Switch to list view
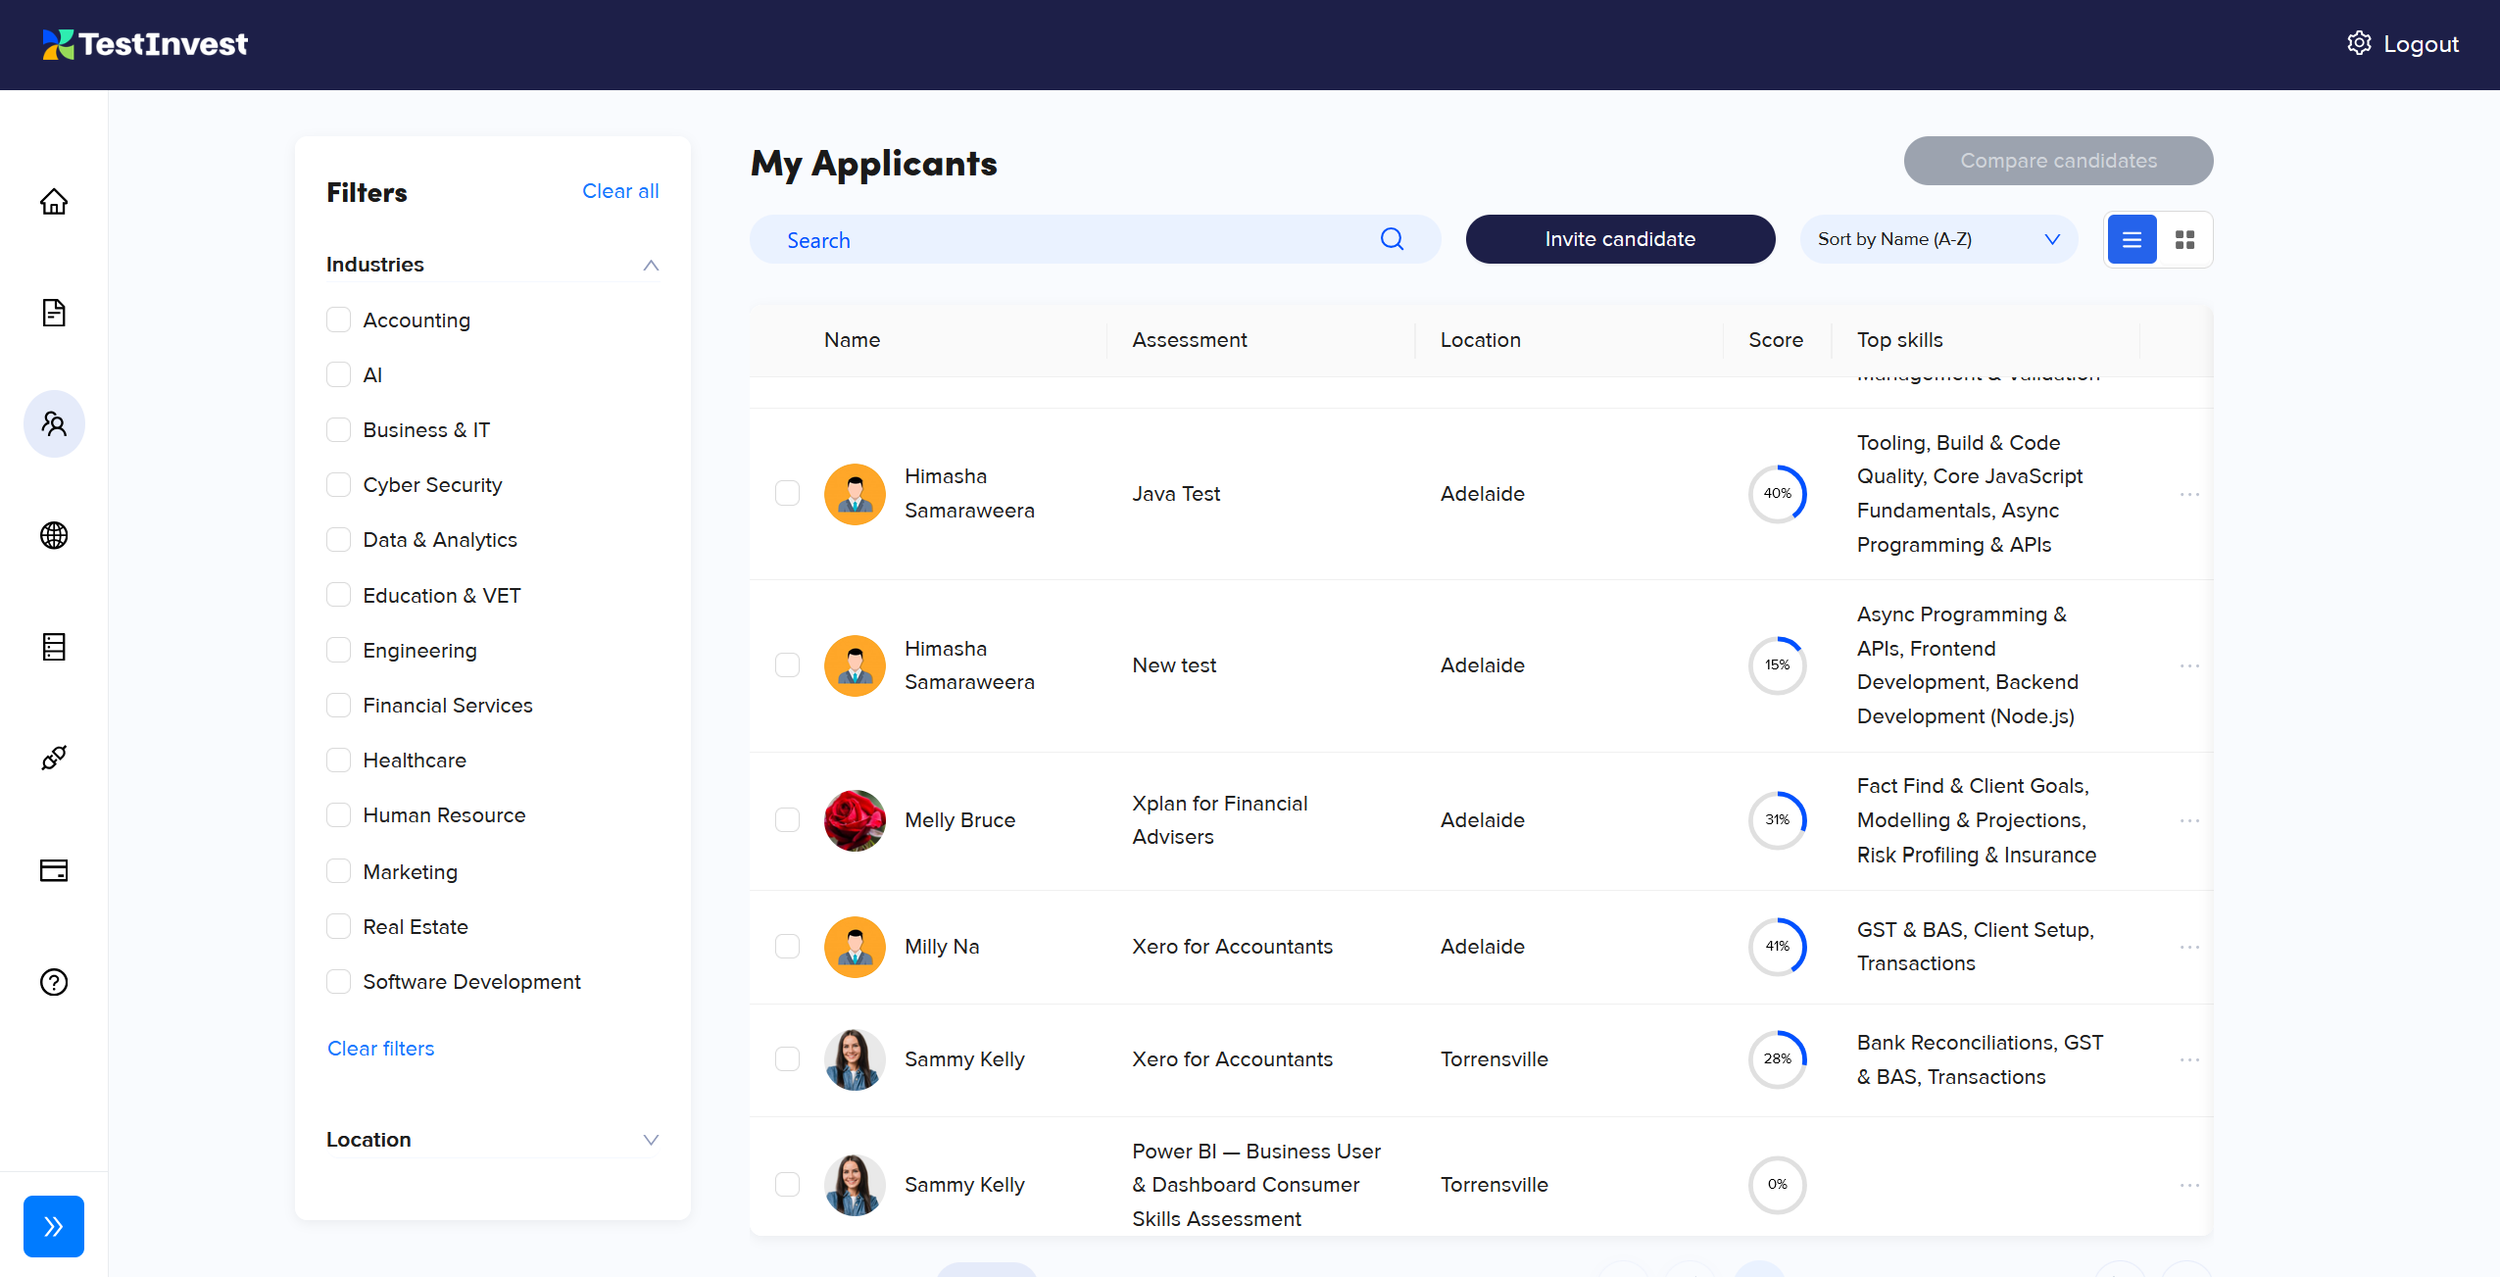 [x=2132, y=240]
